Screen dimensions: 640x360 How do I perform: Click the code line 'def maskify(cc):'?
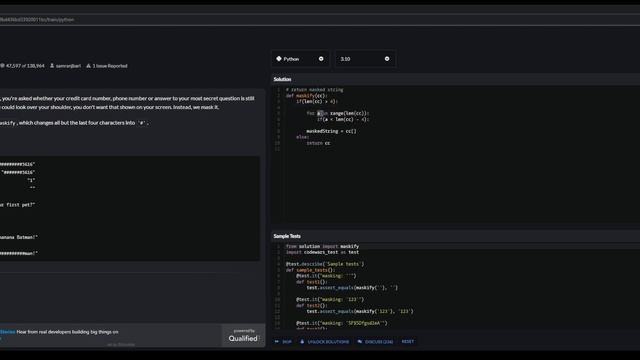[x=307, y=96]
